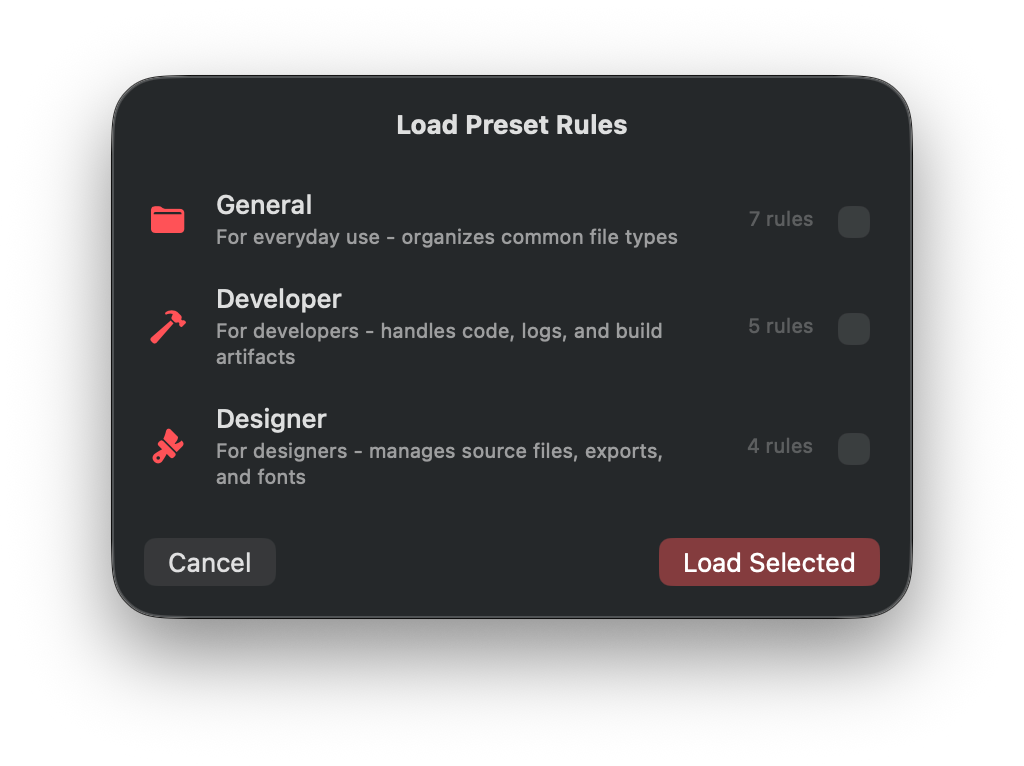
Task: Dismiss the dialog with Cancel
Action: [x=209, y=561]
